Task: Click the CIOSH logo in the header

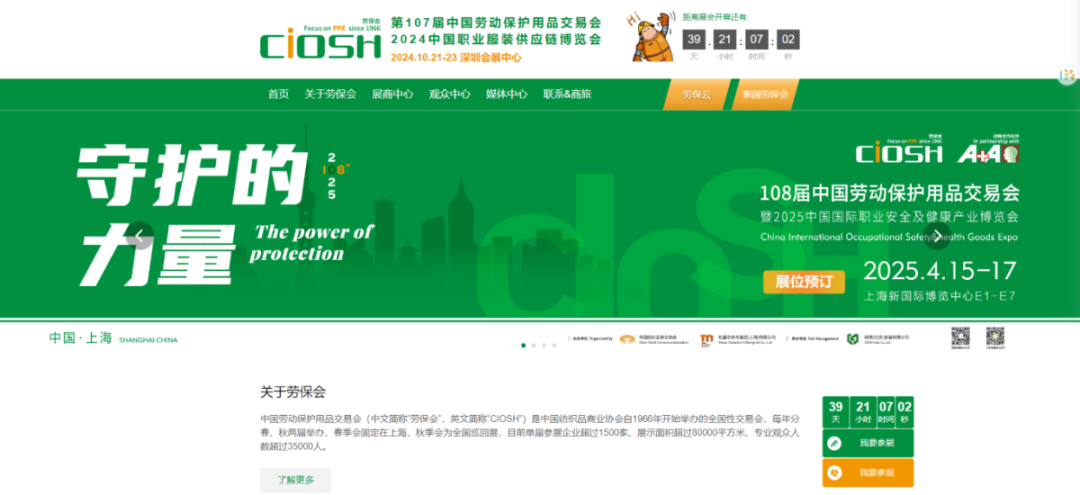Action: click(320, 40)
